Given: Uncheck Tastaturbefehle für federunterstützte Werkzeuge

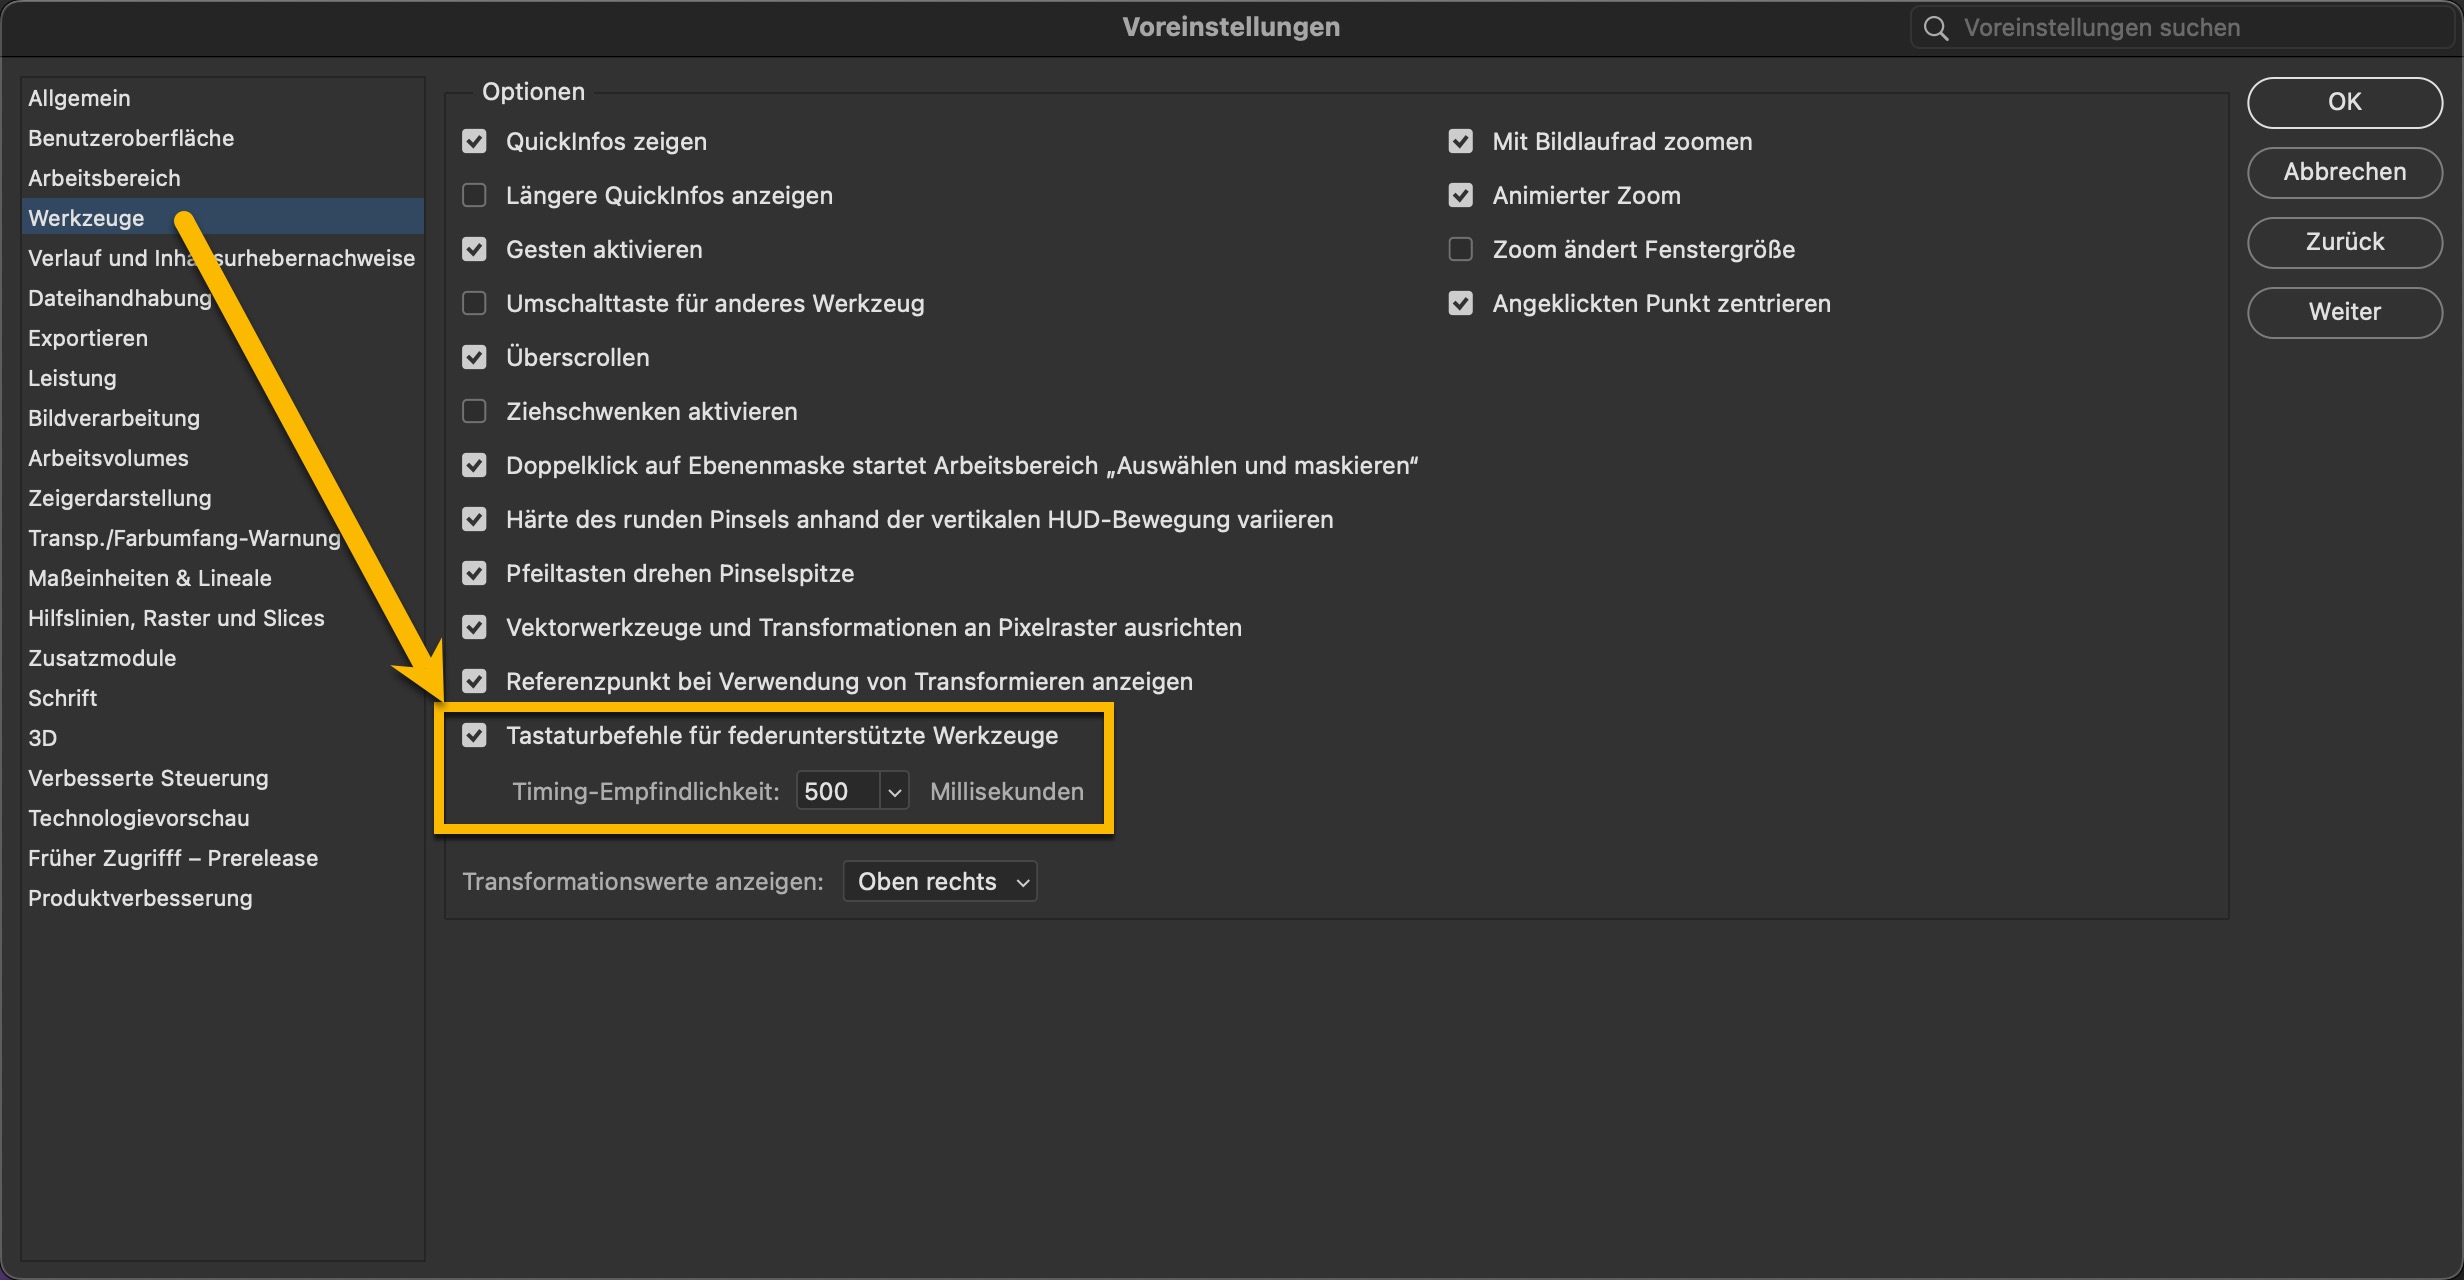Looking at the screenshot, I should pyautogui.click(x=474, y=735).
